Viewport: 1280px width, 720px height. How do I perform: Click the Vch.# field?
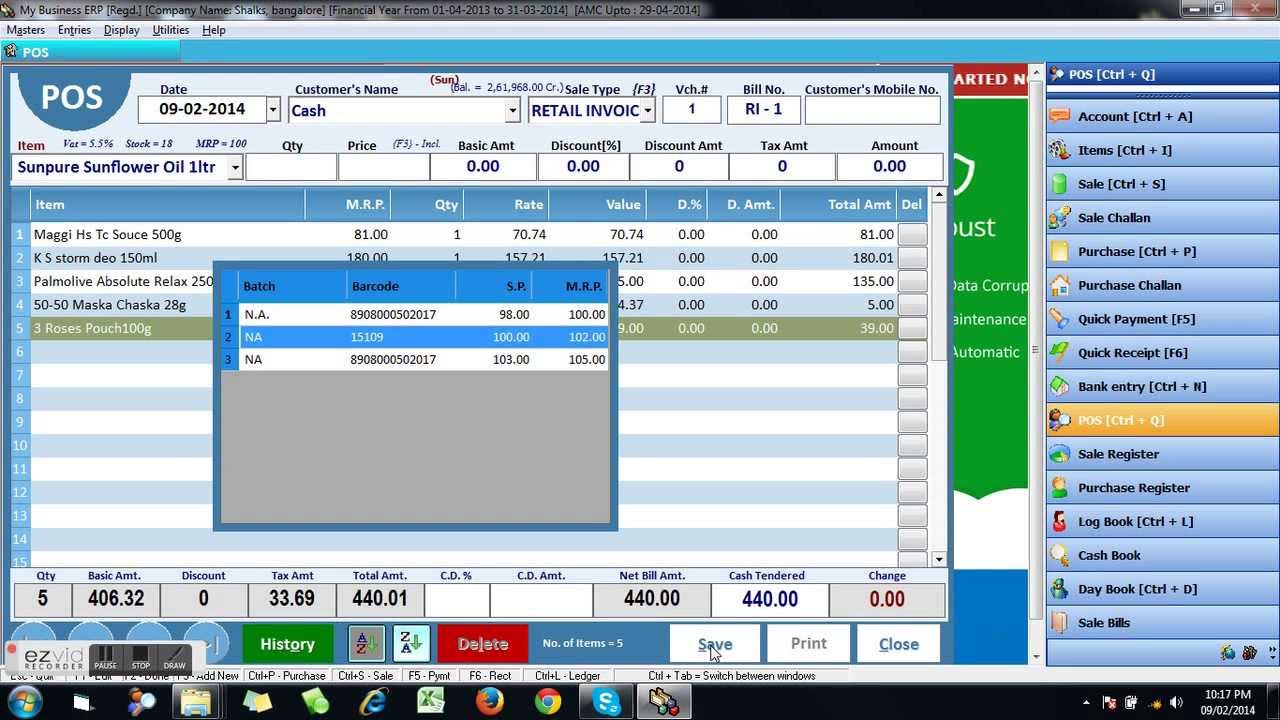coord(691,110)
